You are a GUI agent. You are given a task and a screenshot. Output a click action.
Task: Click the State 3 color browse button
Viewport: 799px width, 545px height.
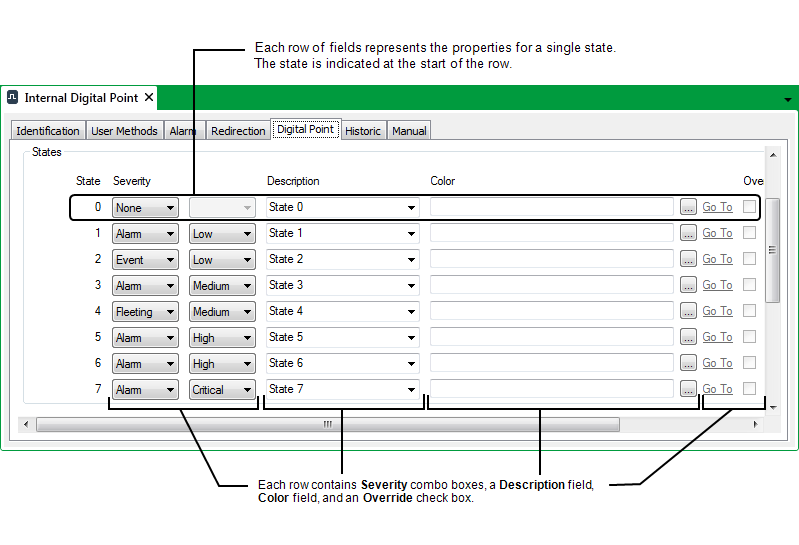(688, 285)
